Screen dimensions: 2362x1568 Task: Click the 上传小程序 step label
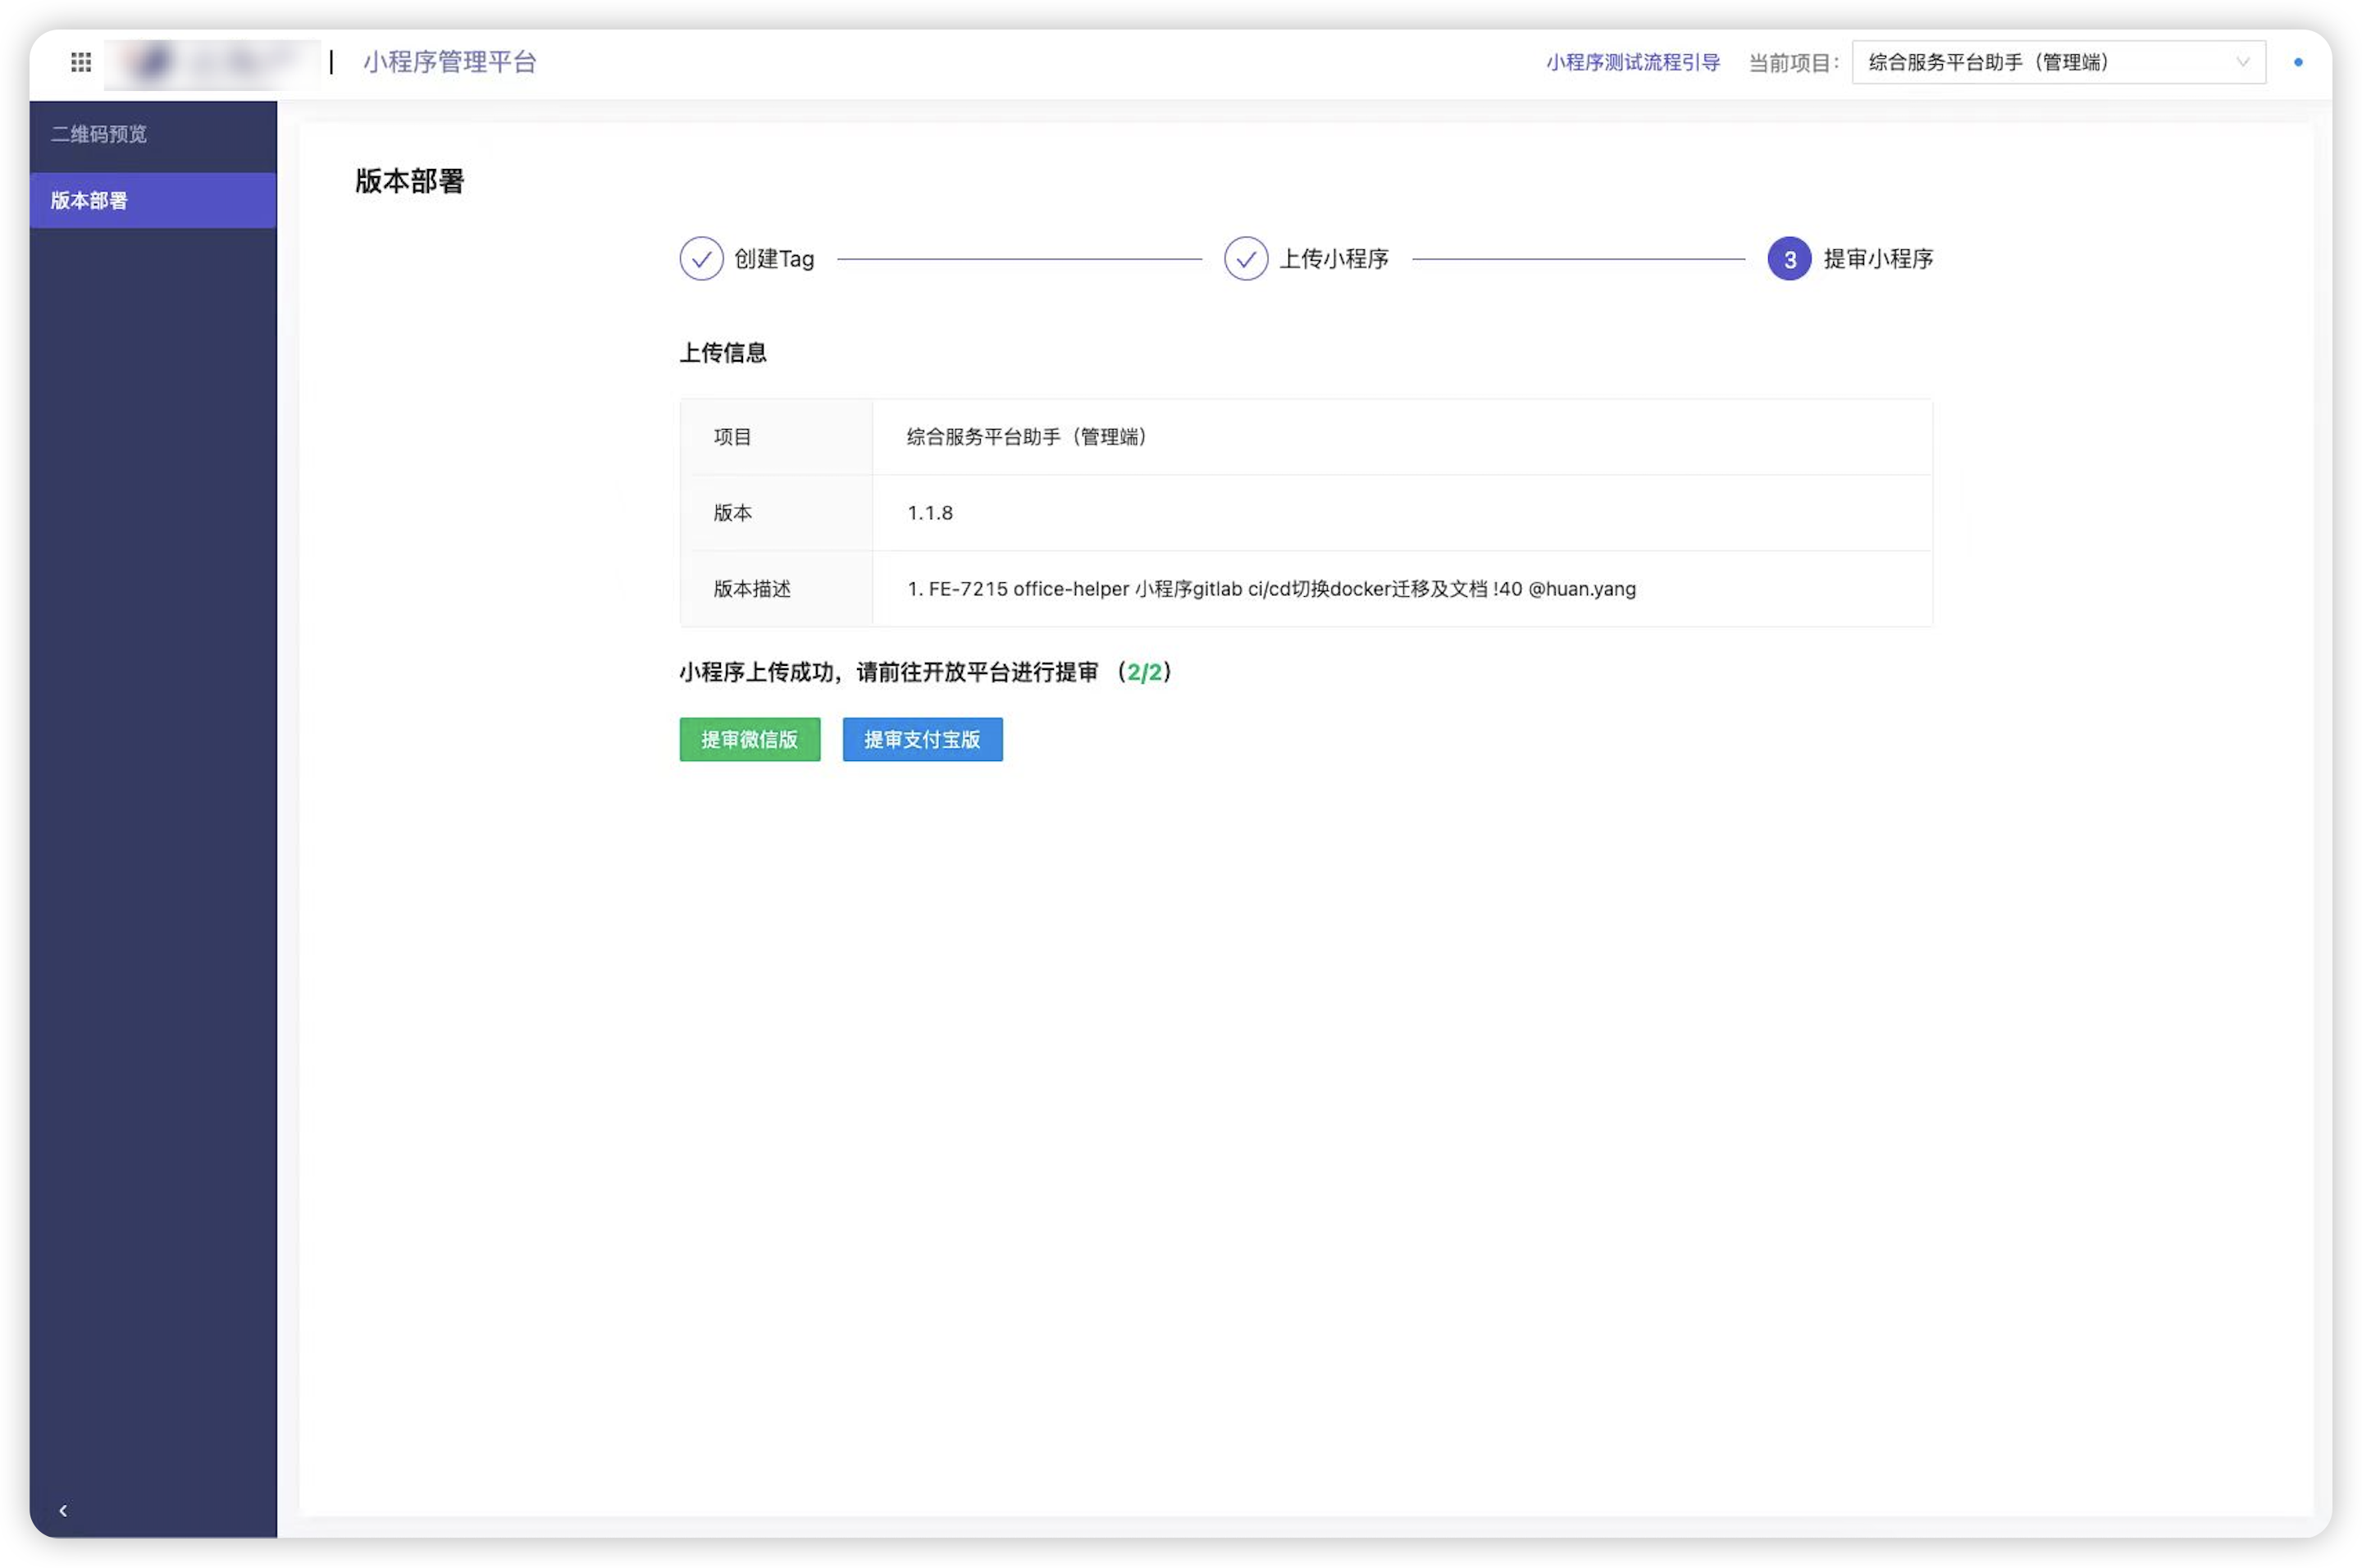coord(1334,259)
